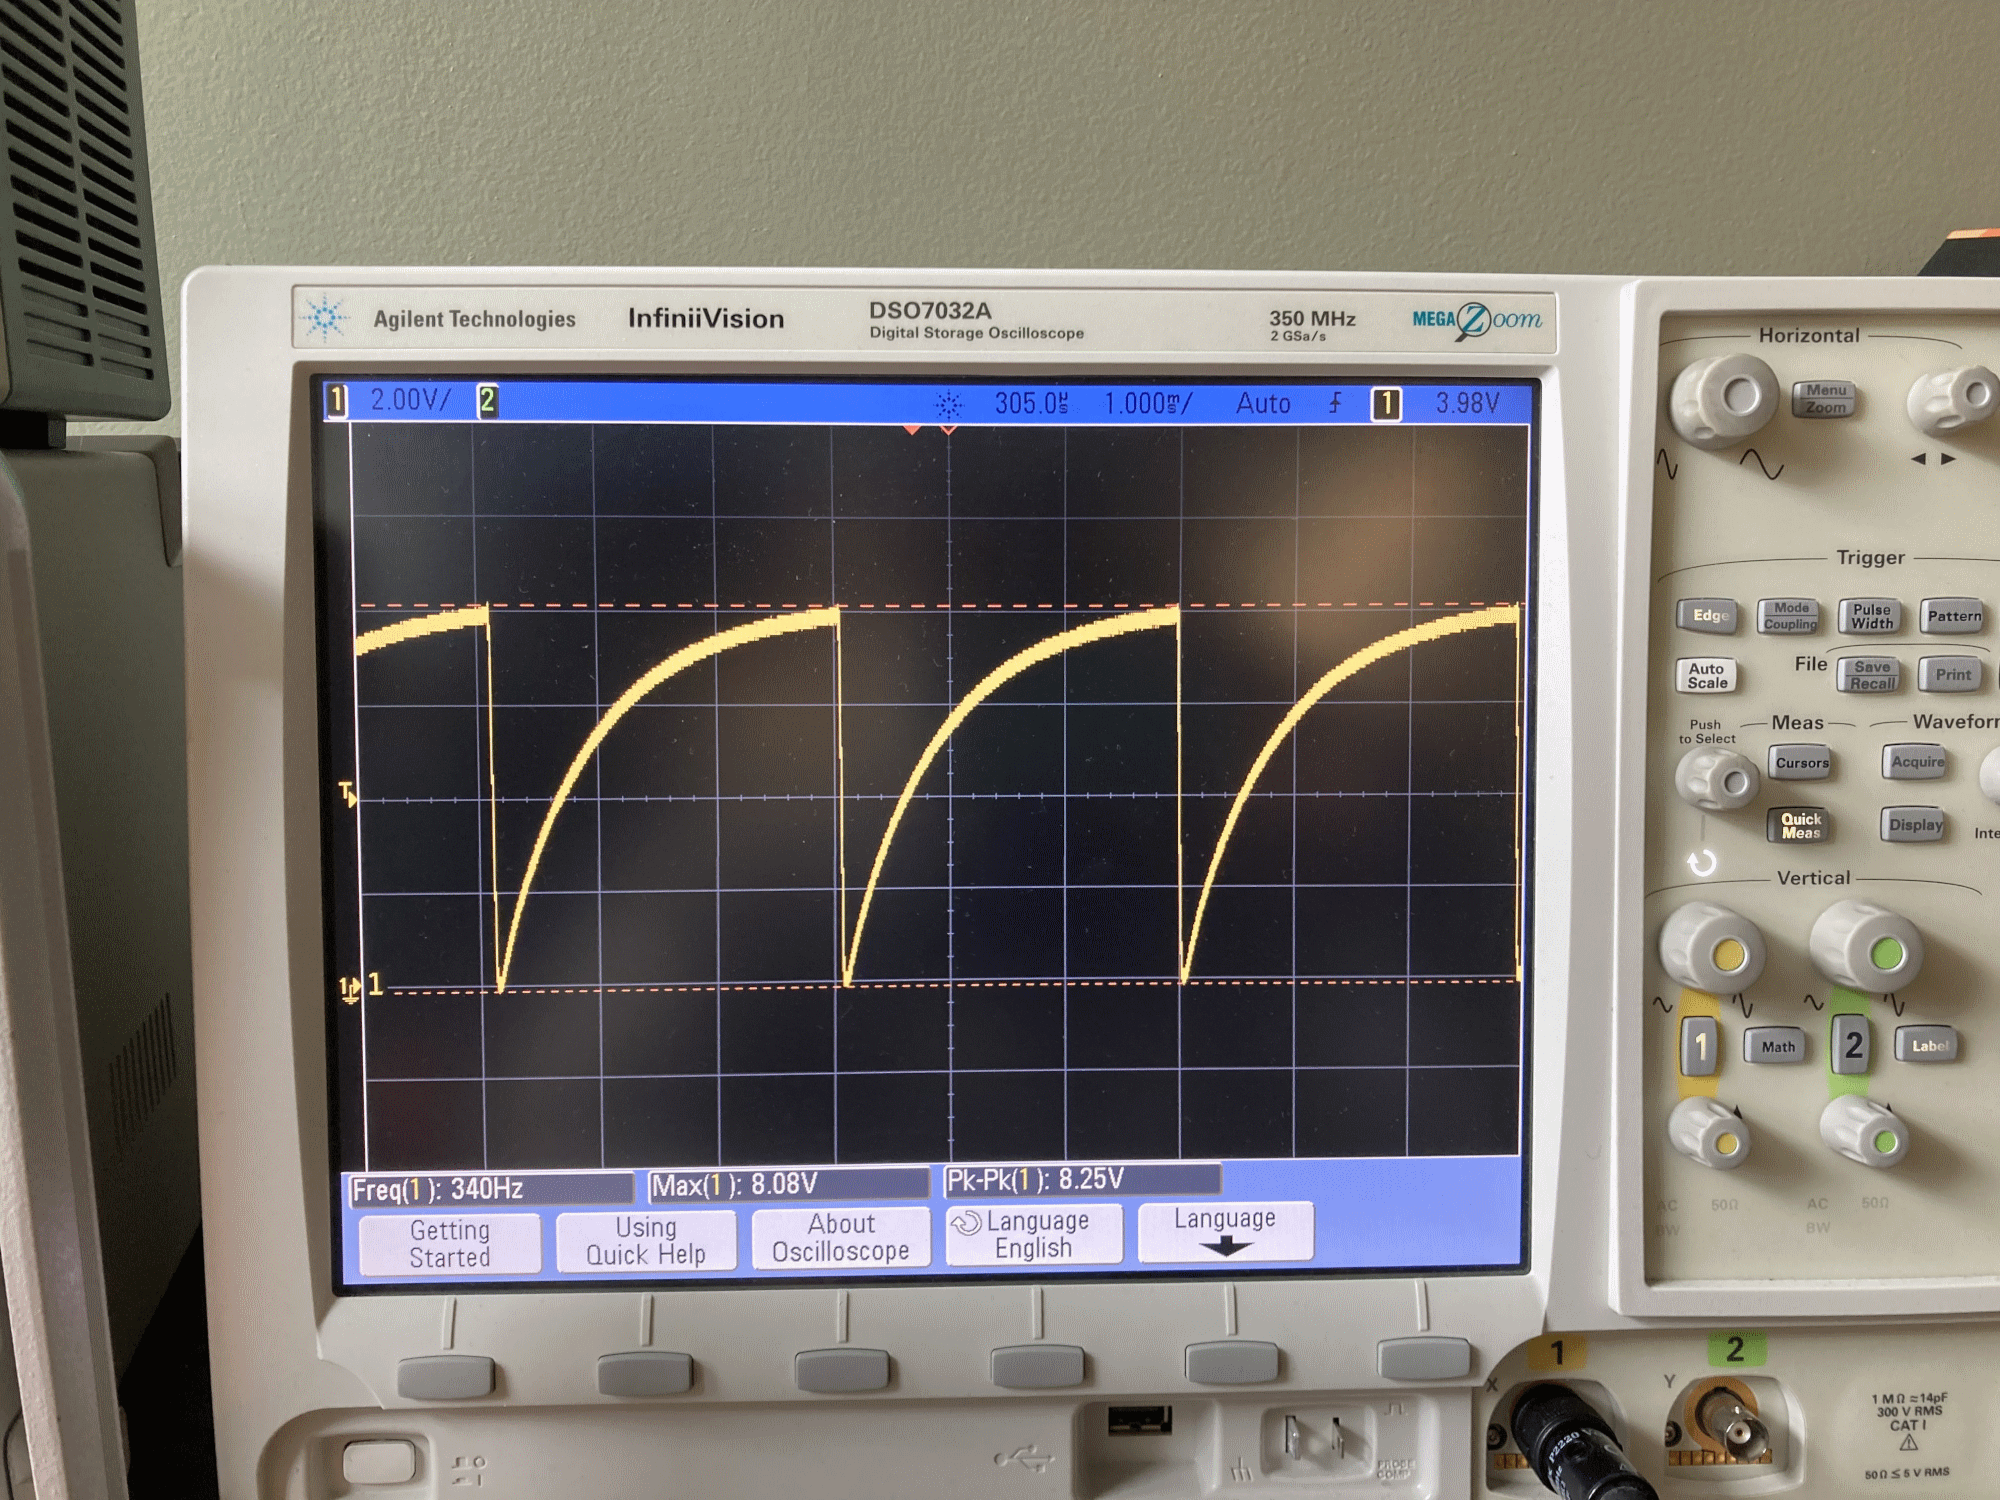Viewport: 2000px width, 1500px height.
Task: Select channel 2 vertical scale knob
Action: click(1866, 948)
